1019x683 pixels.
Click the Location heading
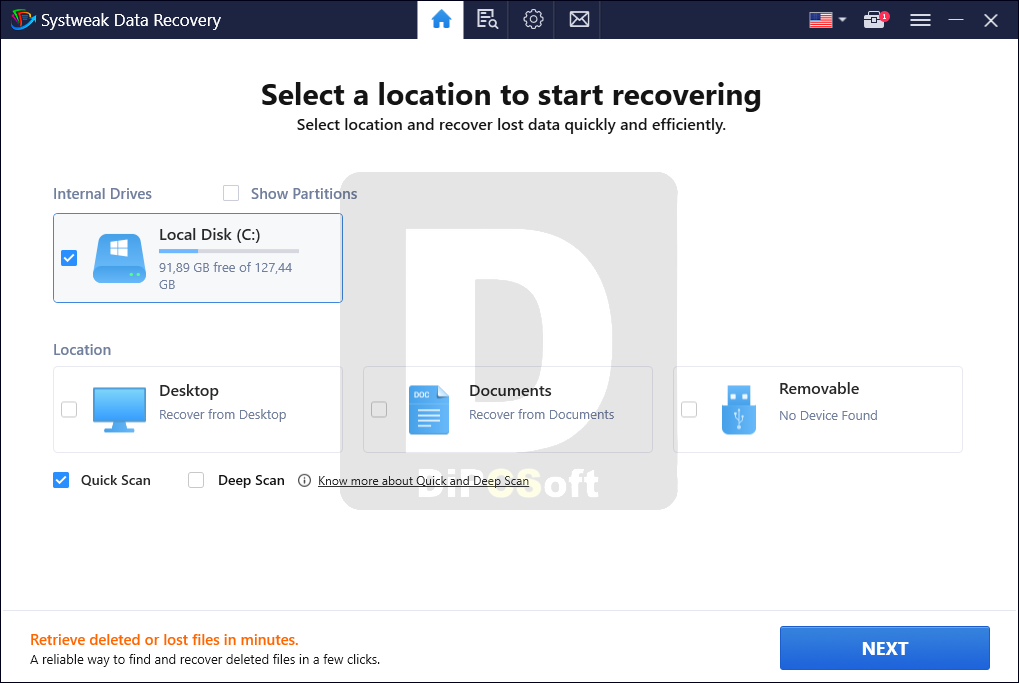pyautogui.click(x=82, y=350)
